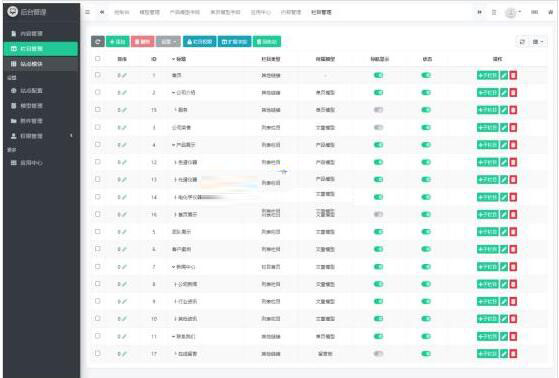The height and width of the screenshot is (378, 559).
Task: Open the column display dropdown at upper right
Action: (x=538, y=42)
